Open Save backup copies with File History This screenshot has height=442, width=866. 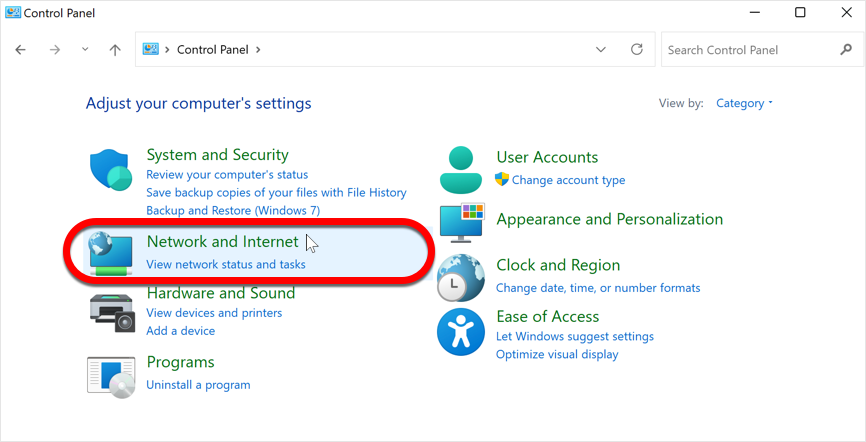click(x=276, y=193)
